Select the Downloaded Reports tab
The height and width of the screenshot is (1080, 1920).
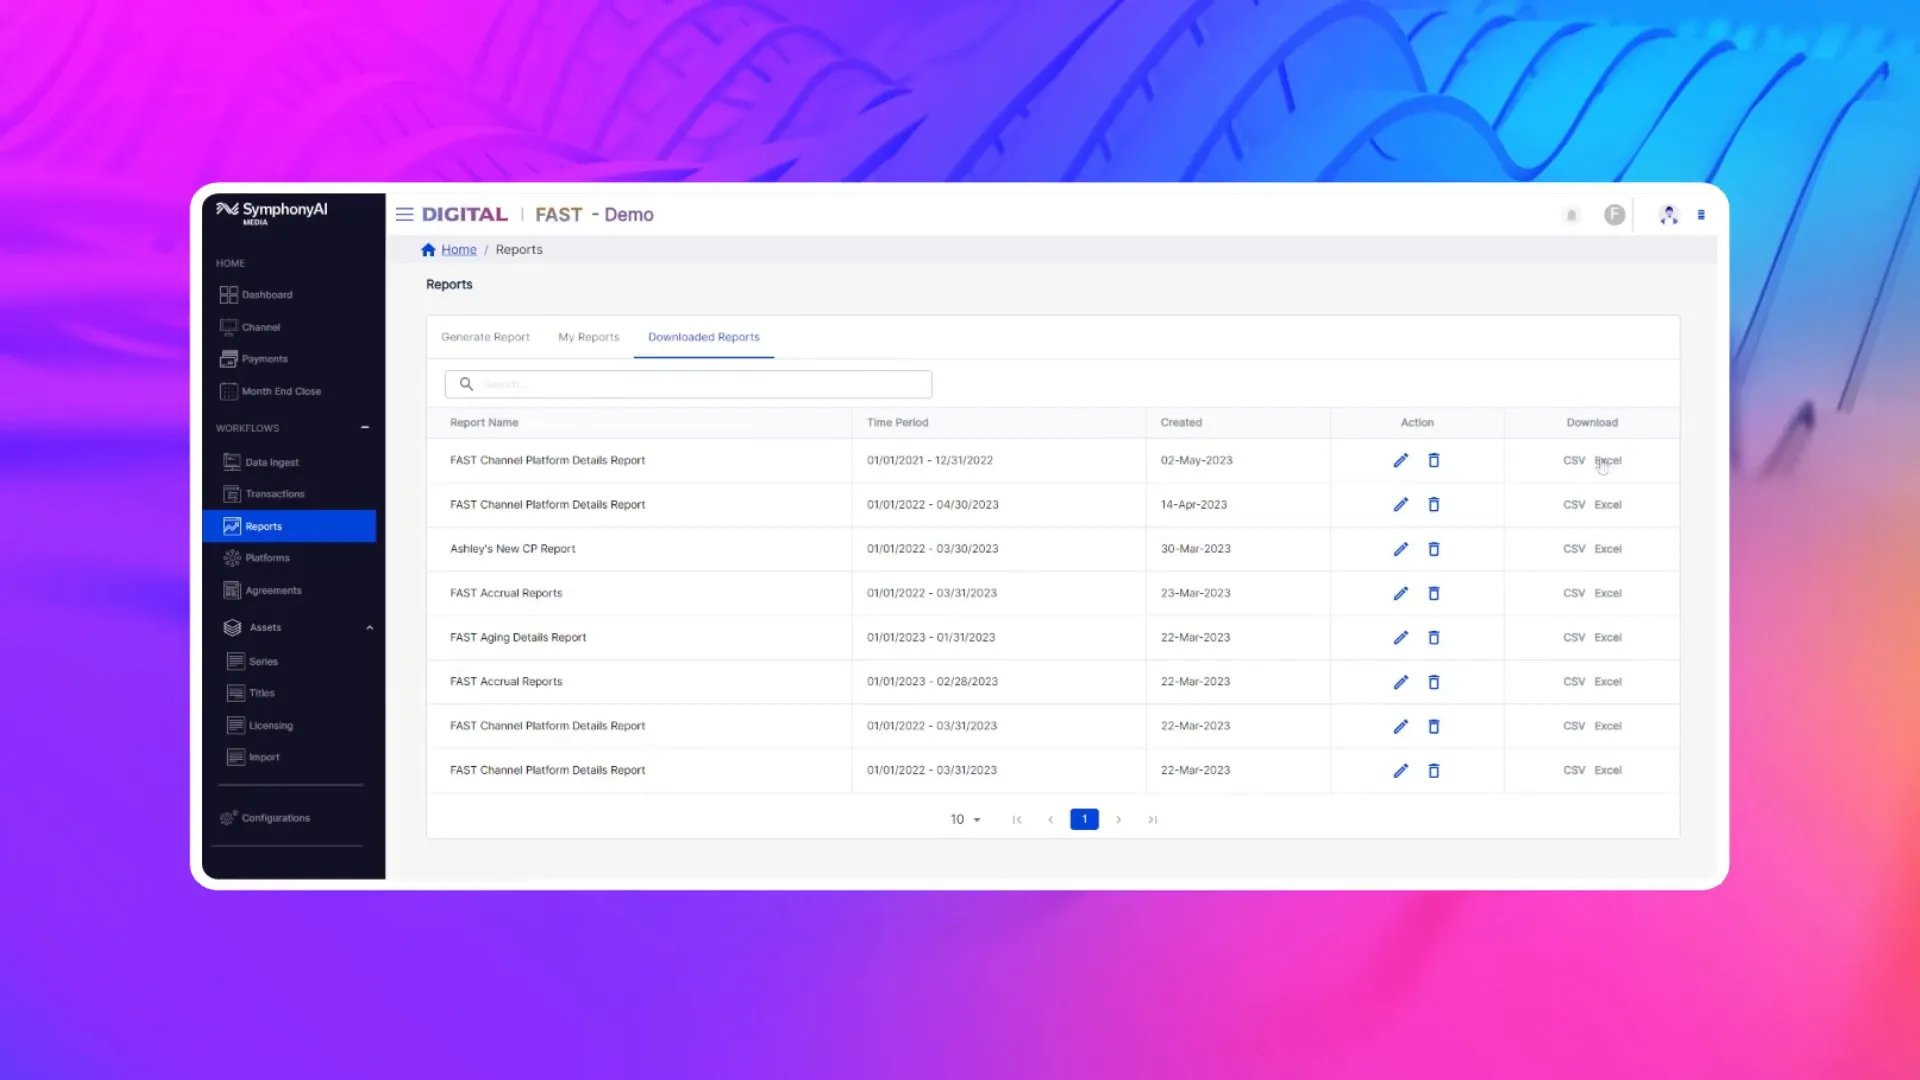click(x=703, y=337)
